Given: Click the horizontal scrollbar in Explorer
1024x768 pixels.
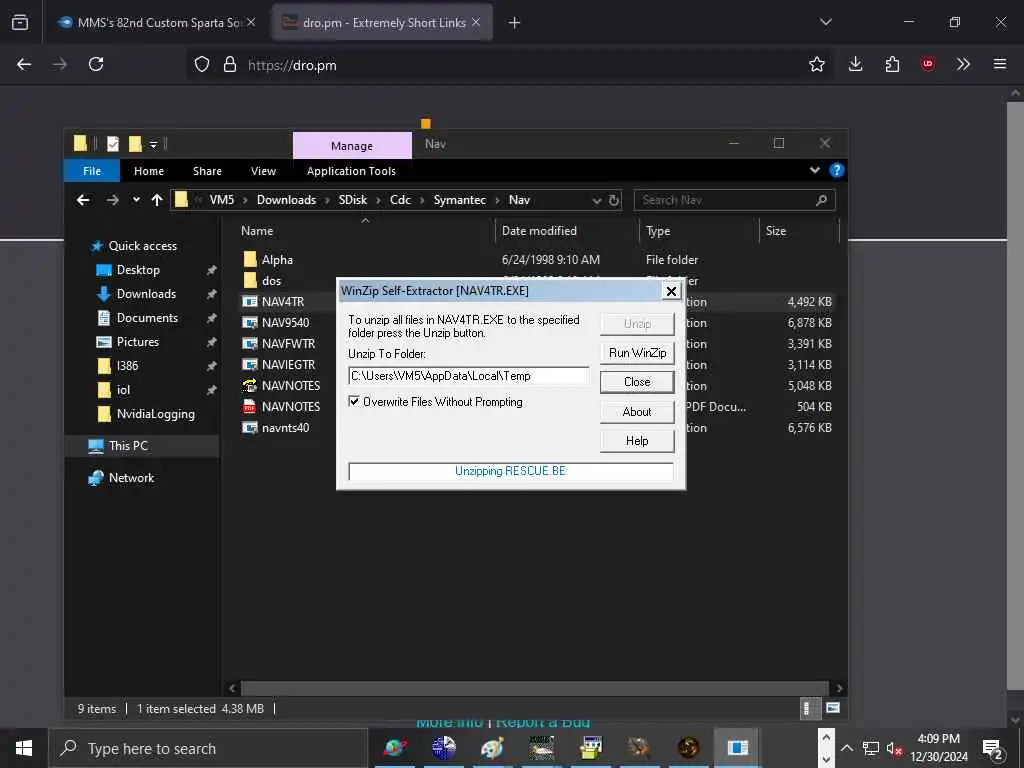Looking at the screenshot, I should click(x=534, y=688).
